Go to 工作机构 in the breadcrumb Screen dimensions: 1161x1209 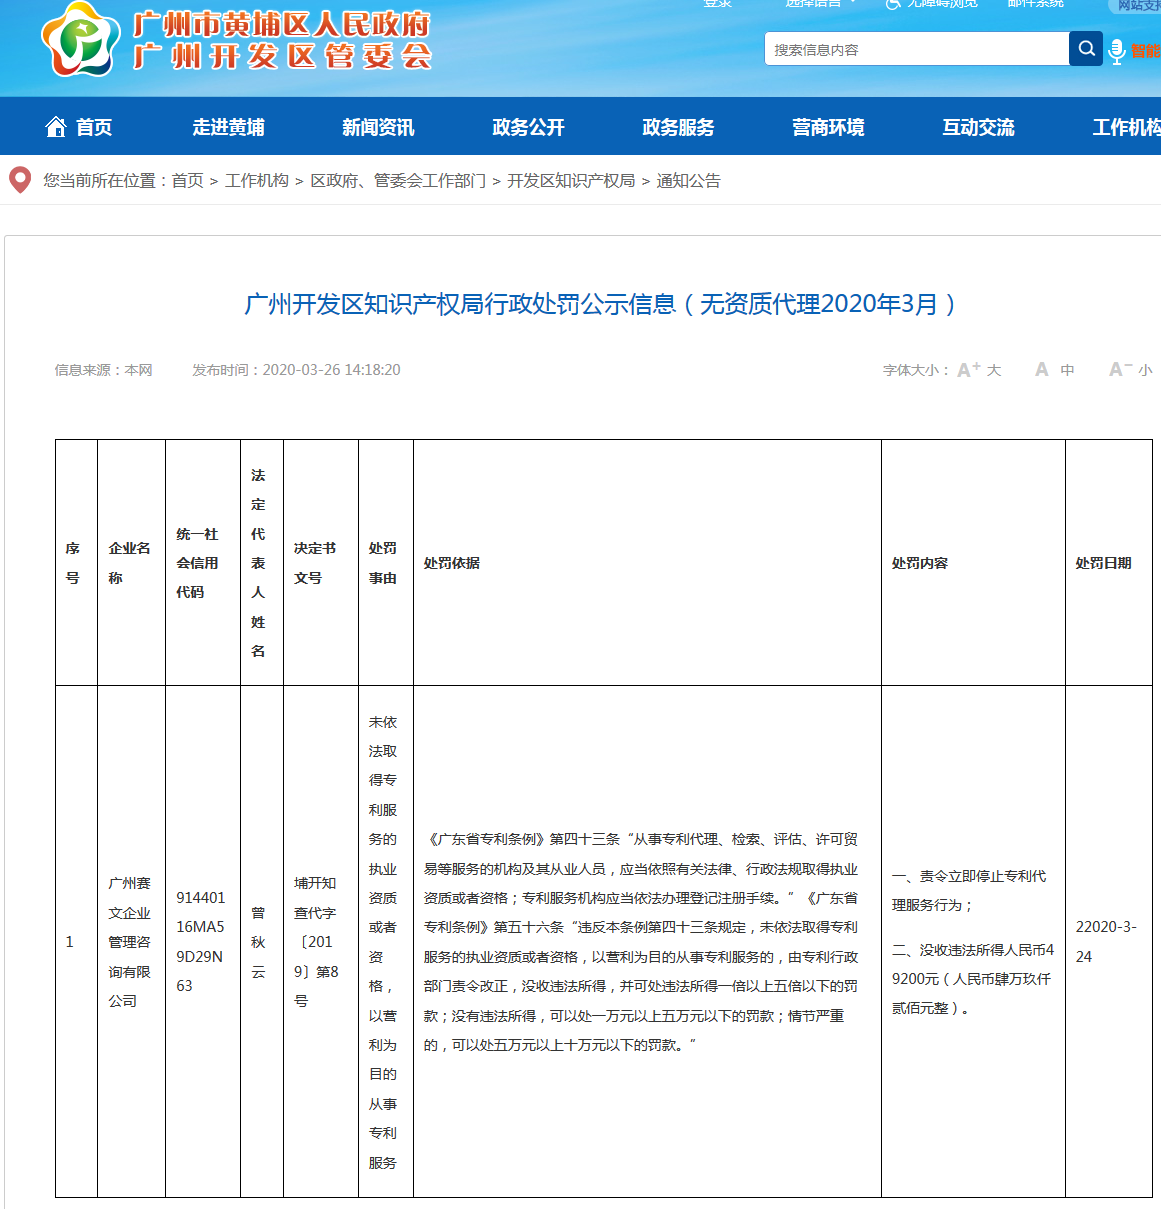click(x=256, y=181)
